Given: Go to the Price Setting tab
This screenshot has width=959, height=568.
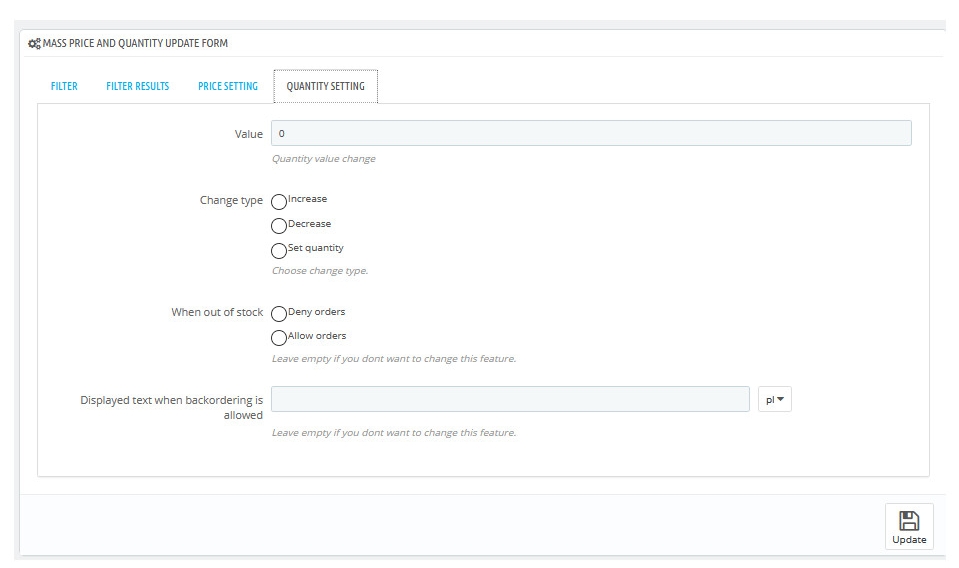Looking at the screenshot, I should point(228,86).
